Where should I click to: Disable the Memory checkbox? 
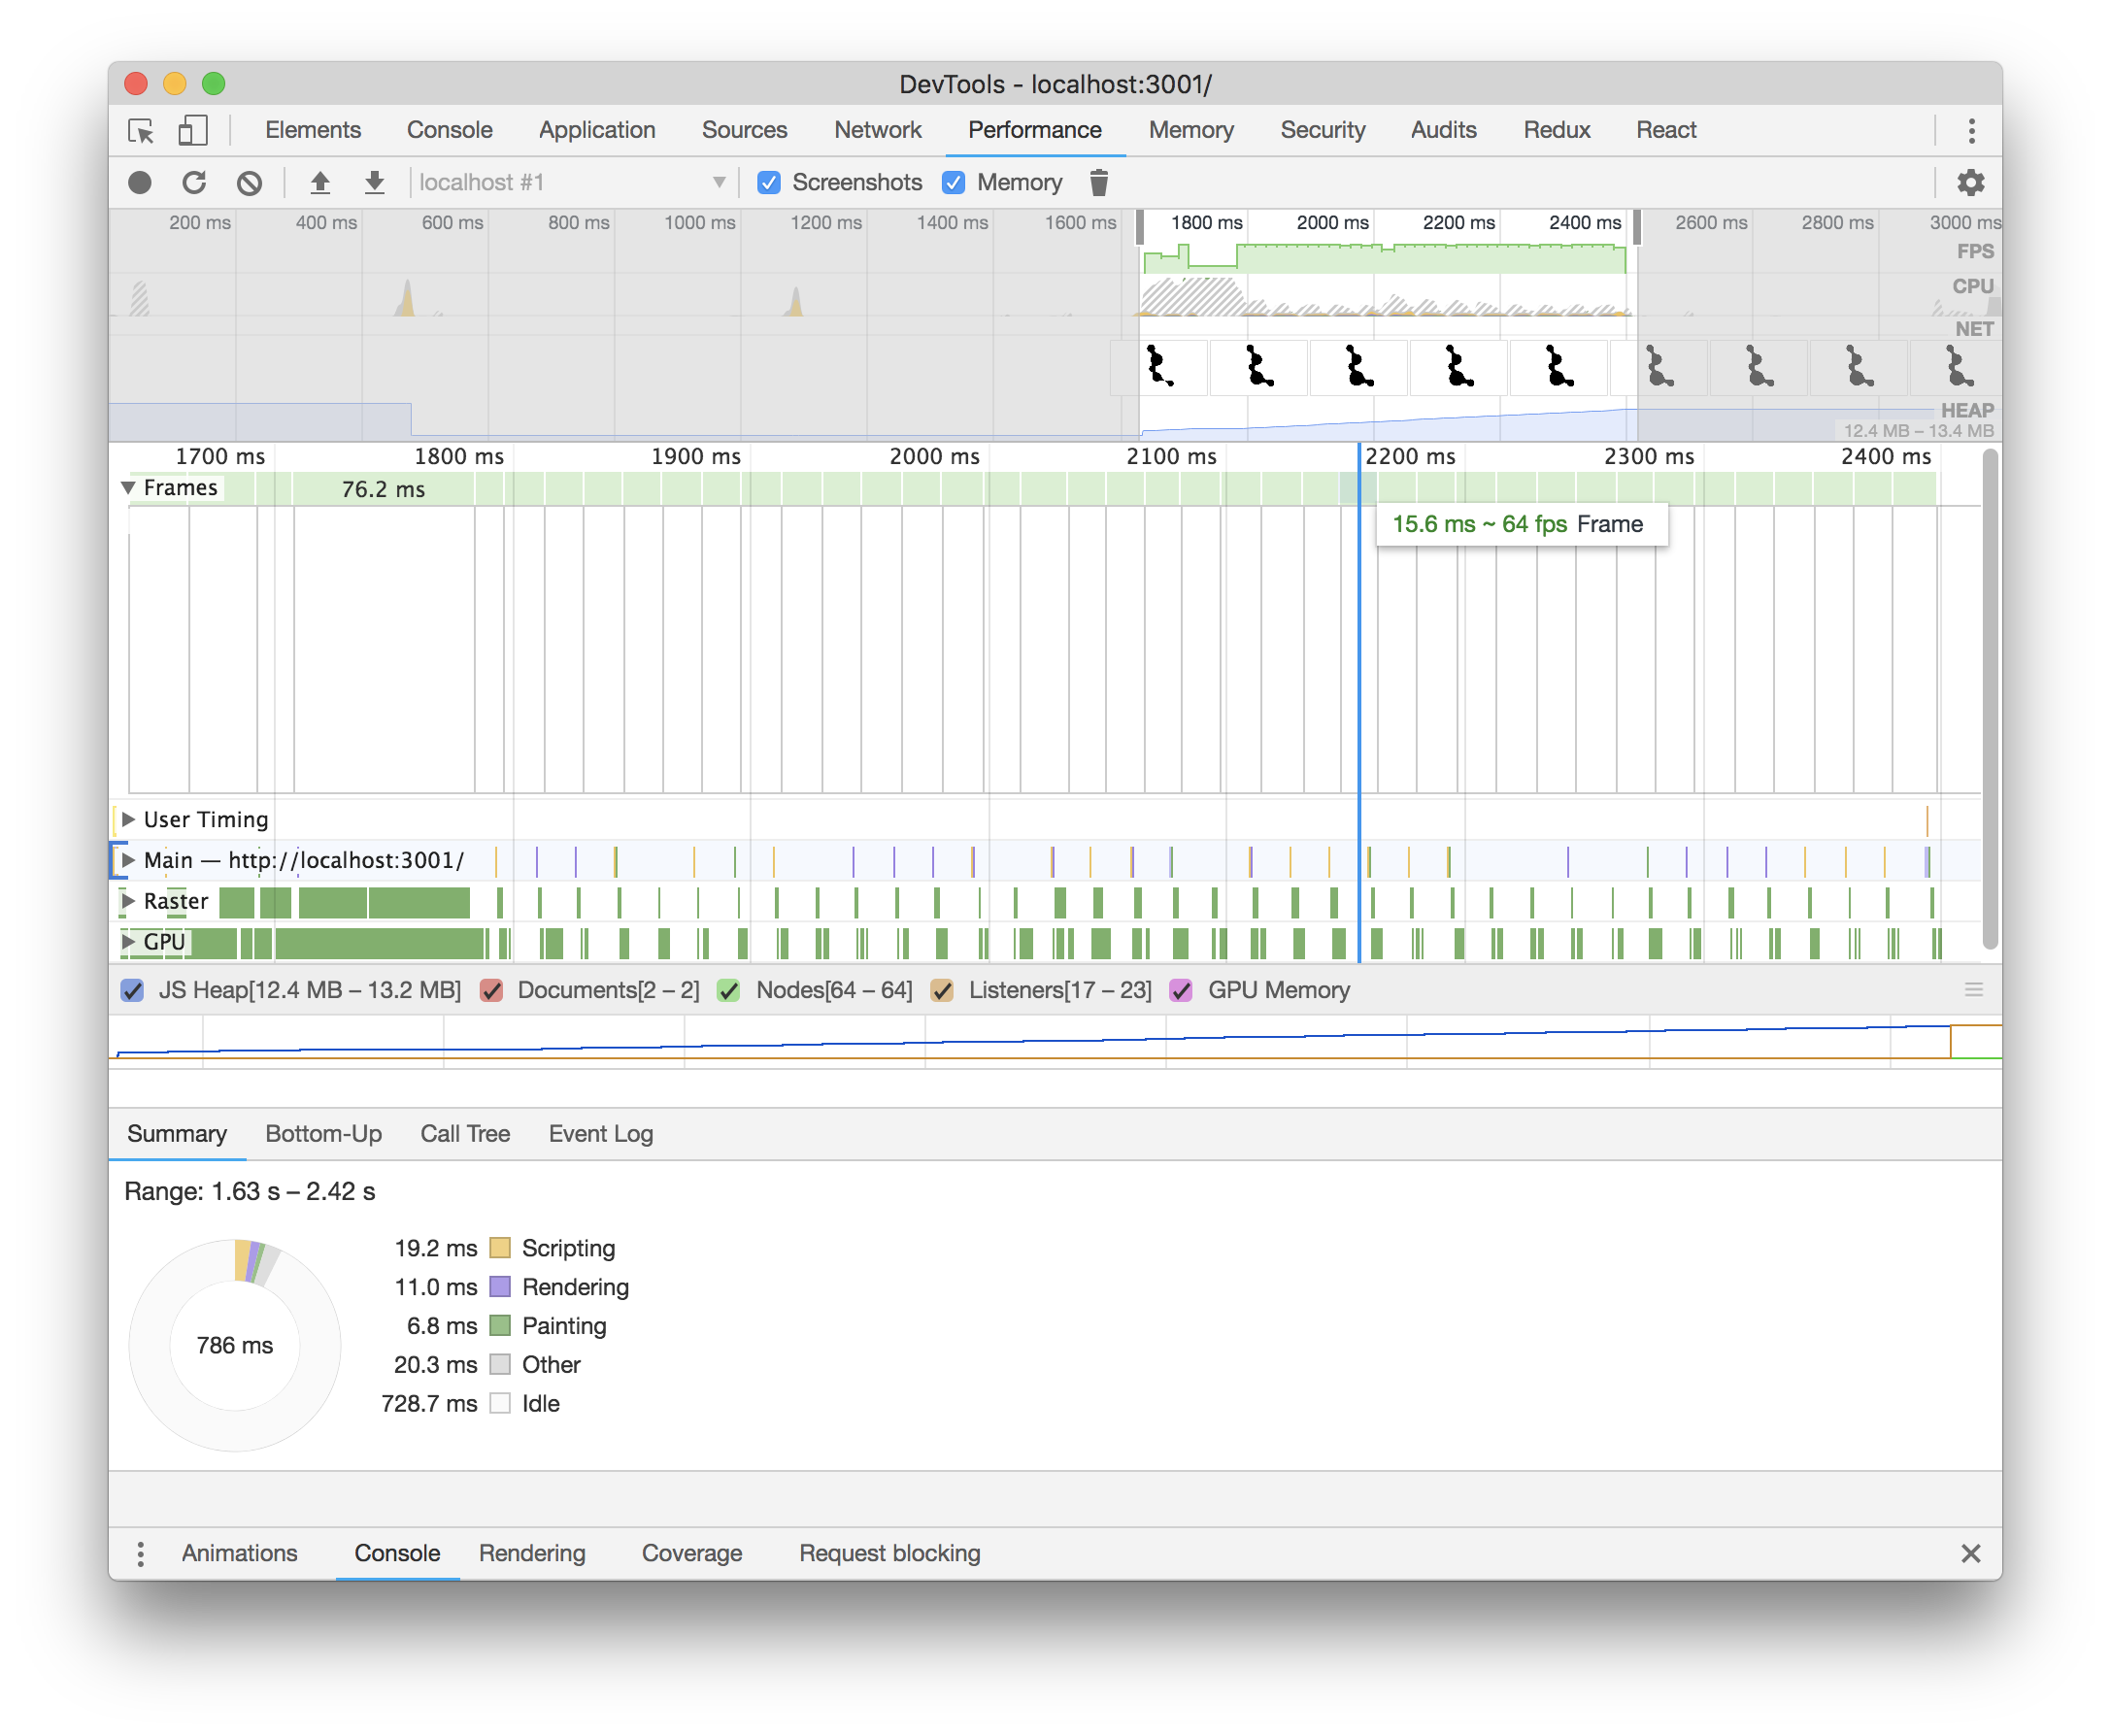point(954,183)
